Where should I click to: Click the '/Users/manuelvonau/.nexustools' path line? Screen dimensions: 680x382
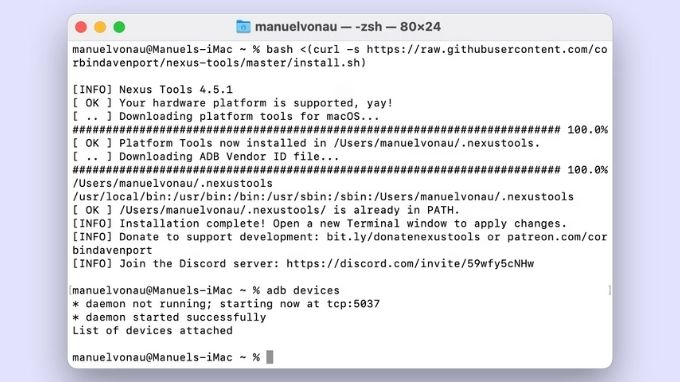[173, 183]
